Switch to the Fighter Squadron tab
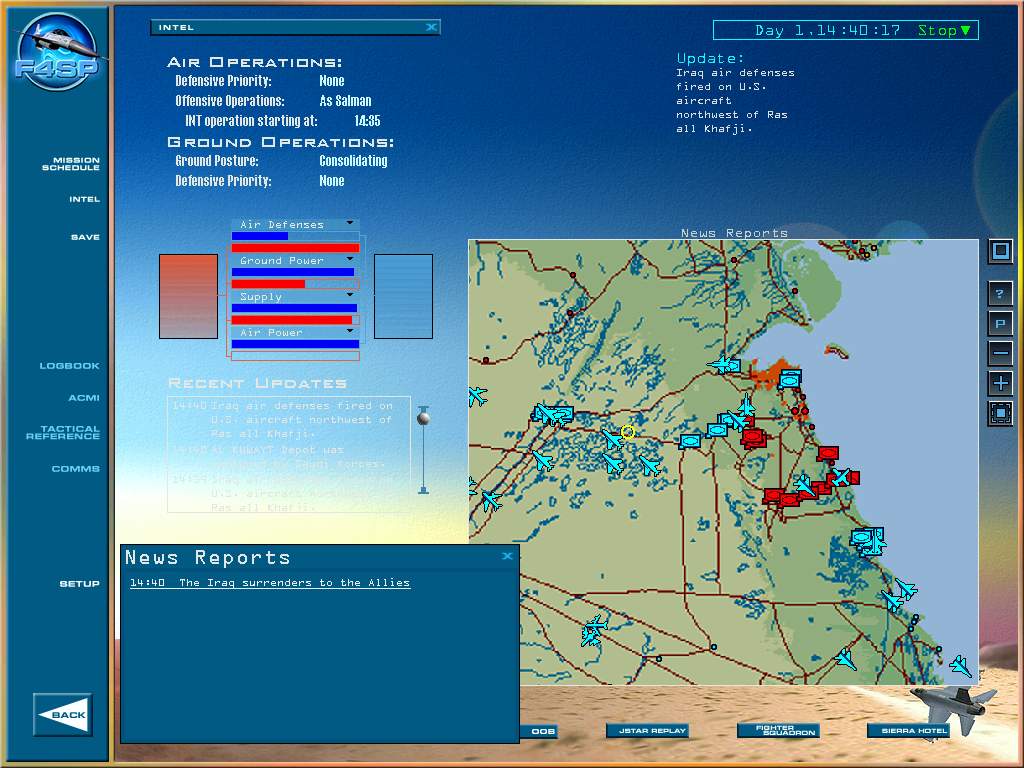 [x=778, y=731]
